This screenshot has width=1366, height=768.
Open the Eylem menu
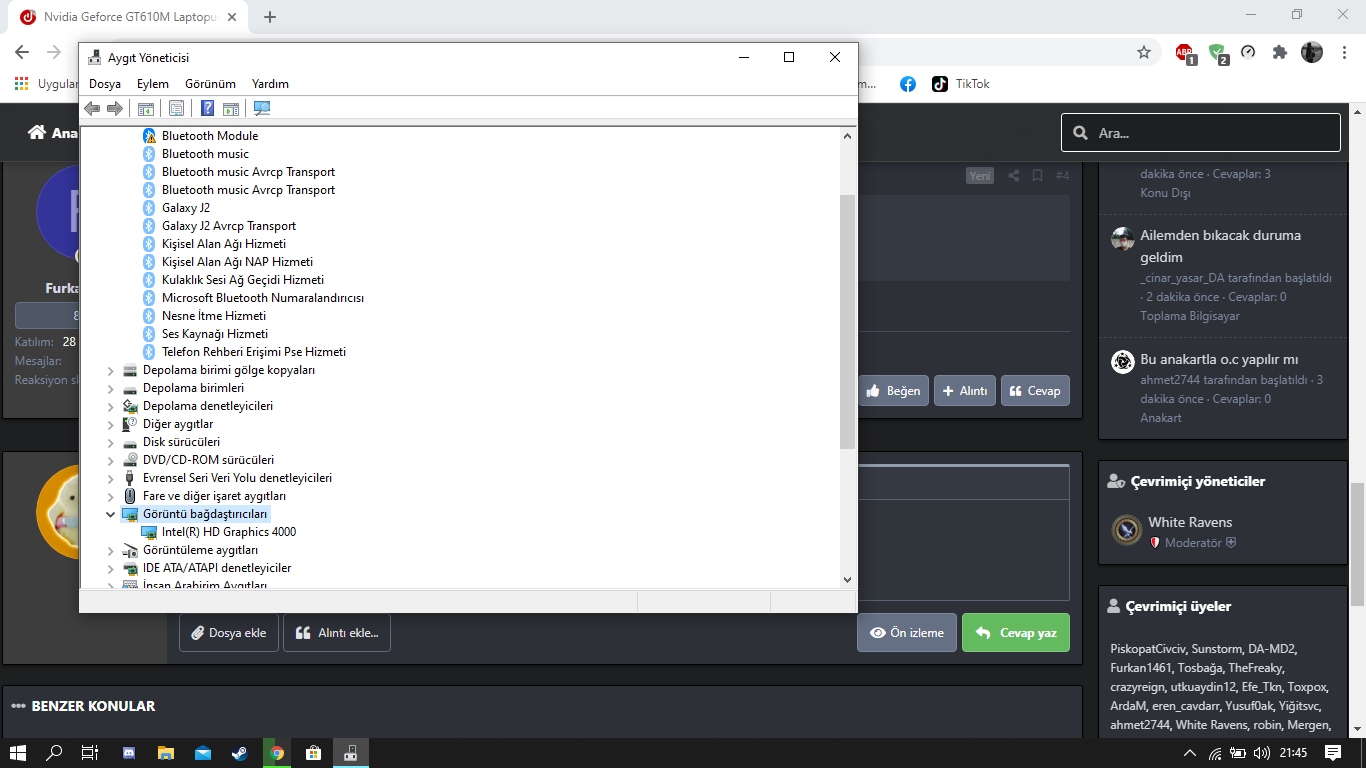point(153,84)
